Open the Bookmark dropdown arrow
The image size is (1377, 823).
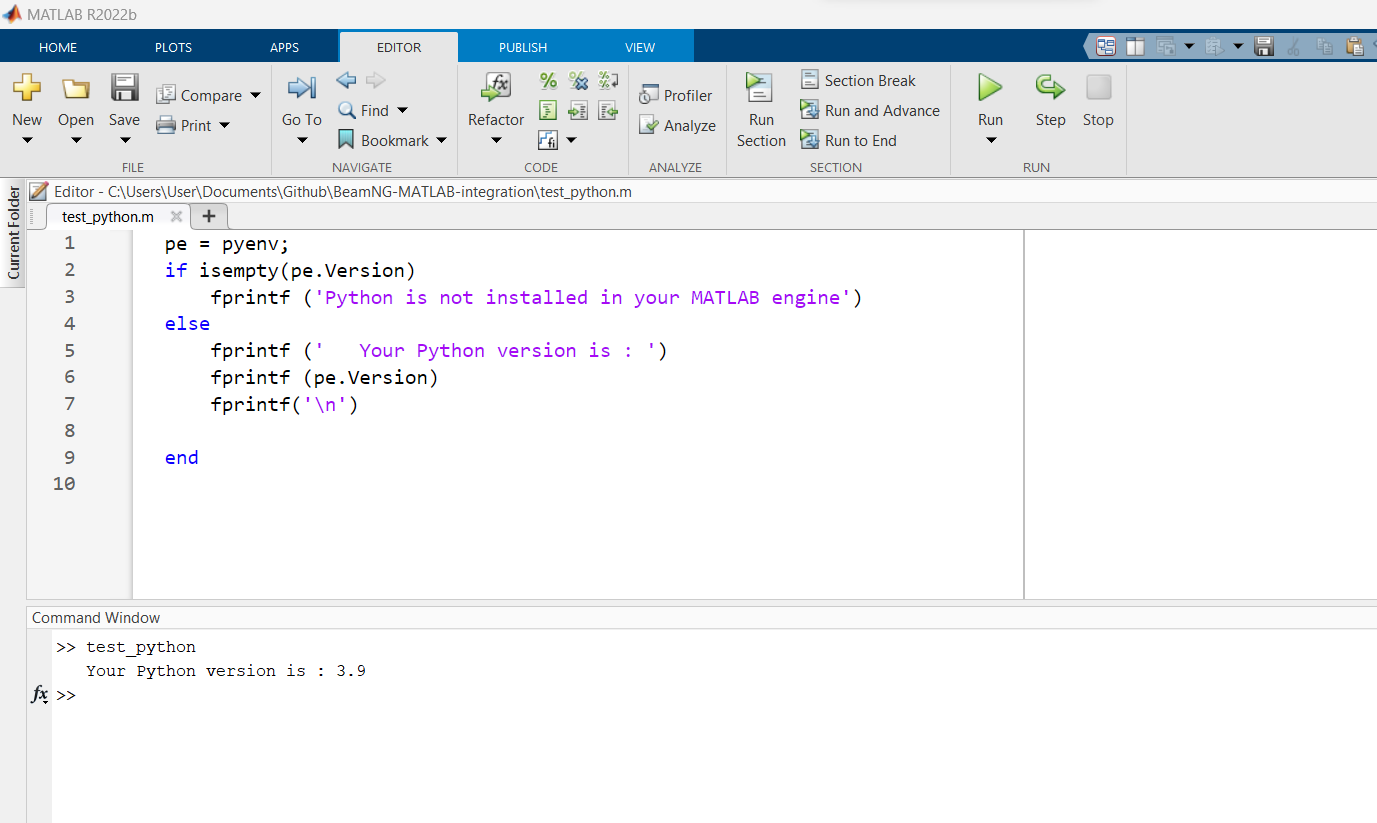(x=441, y=141)
